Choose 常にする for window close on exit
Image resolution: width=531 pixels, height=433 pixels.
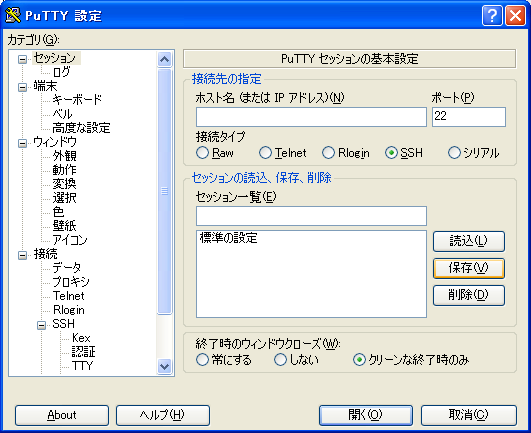tap(202, 360)
